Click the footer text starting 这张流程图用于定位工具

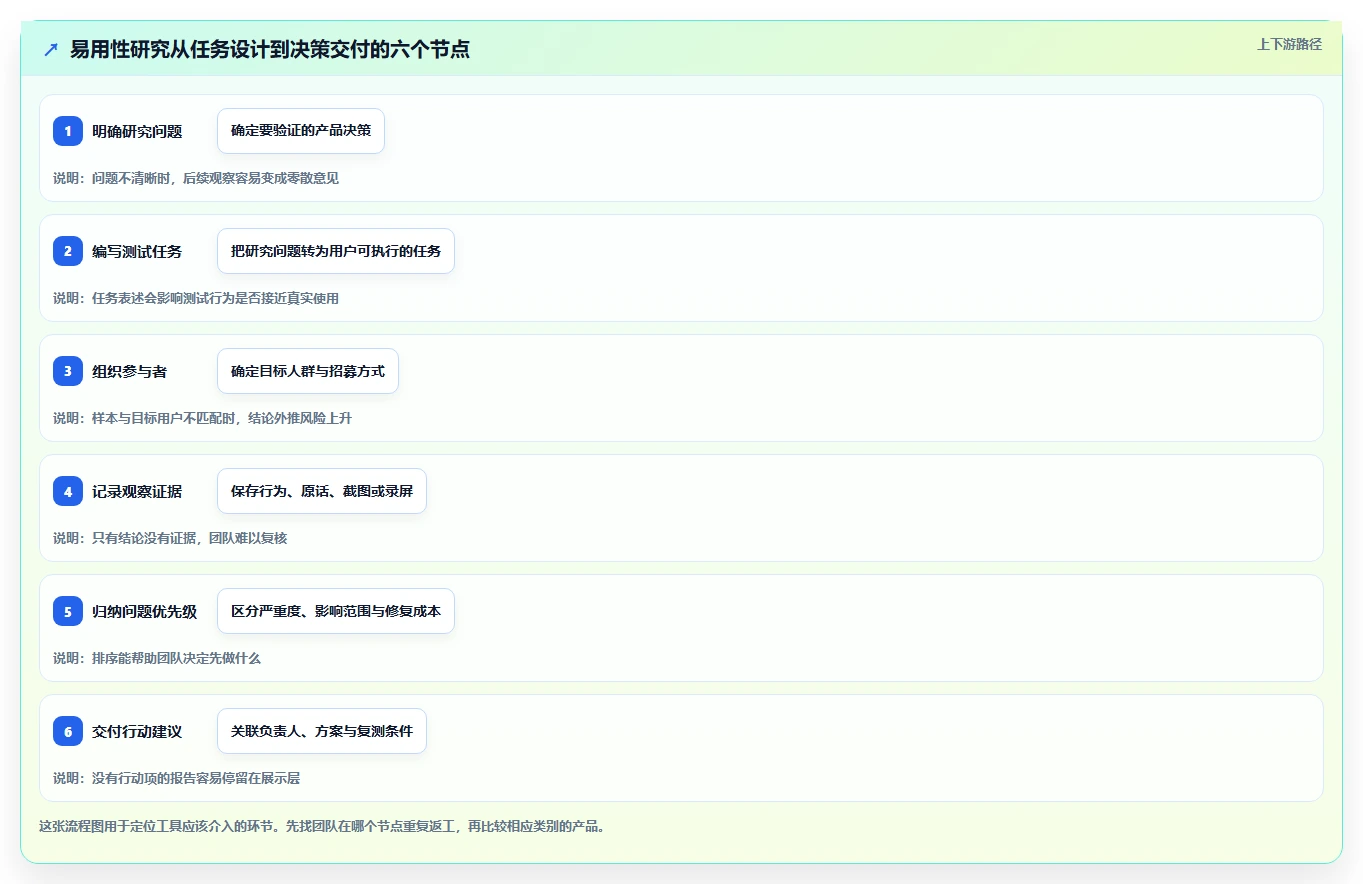(x=322, y=827)
